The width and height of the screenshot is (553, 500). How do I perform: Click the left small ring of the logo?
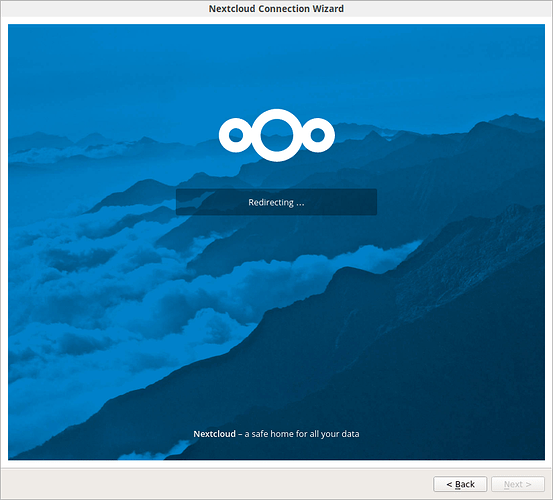tap(235, 135)
